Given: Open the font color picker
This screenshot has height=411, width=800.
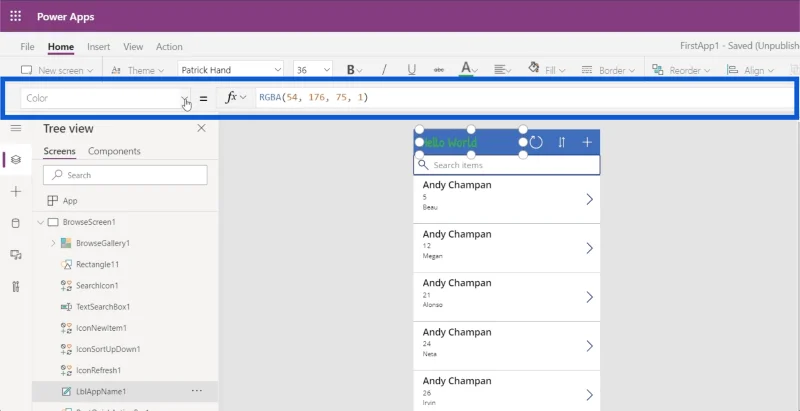Looking at the screenshot, I should [x=469, y=69].
